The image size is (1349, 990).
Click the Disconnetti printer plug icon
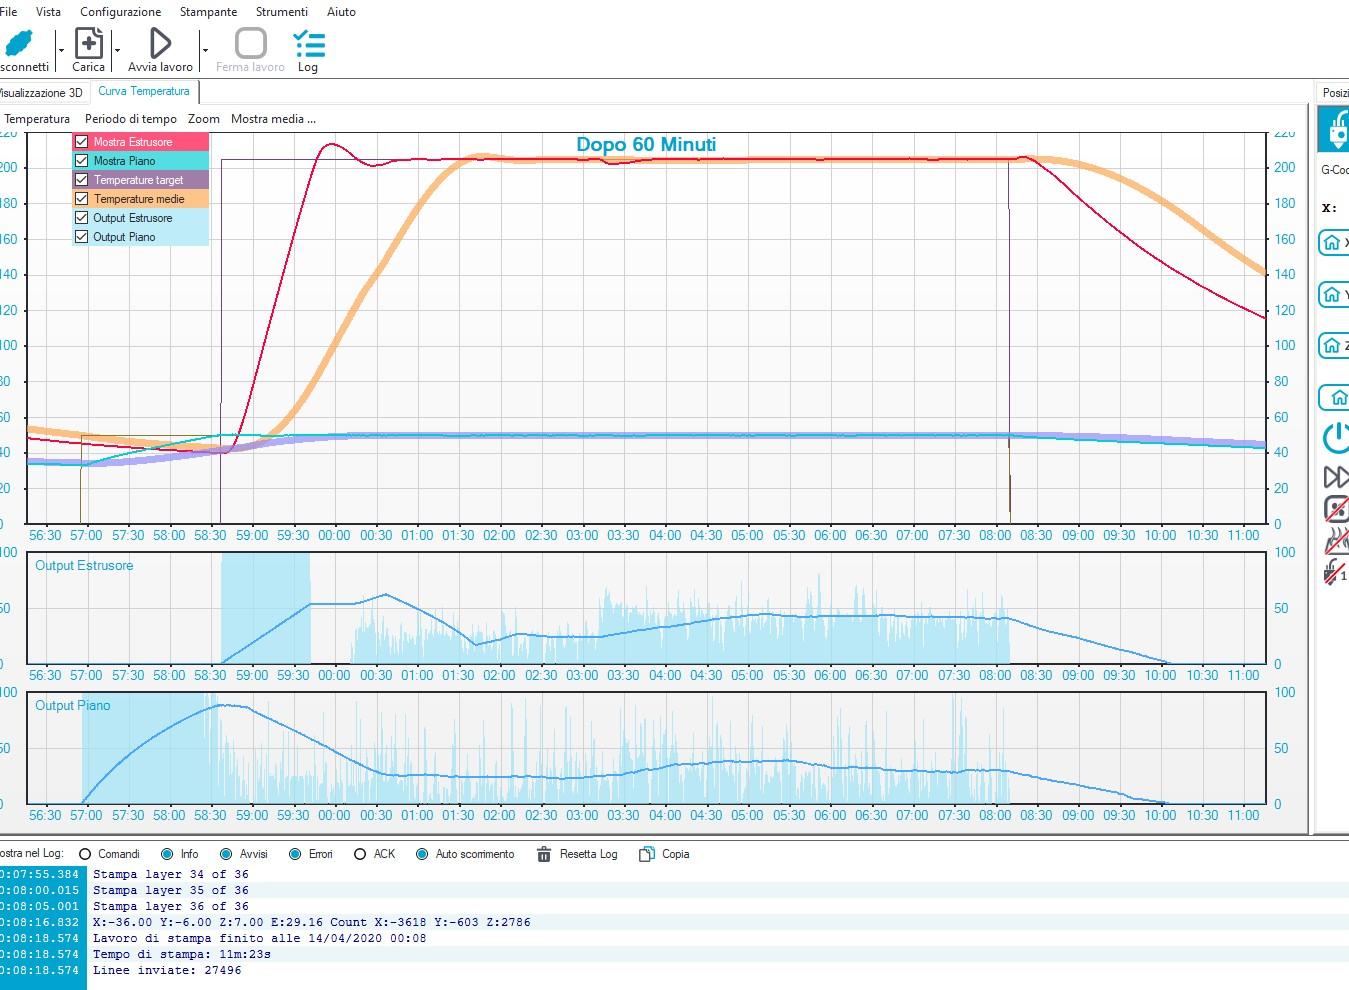20,44
